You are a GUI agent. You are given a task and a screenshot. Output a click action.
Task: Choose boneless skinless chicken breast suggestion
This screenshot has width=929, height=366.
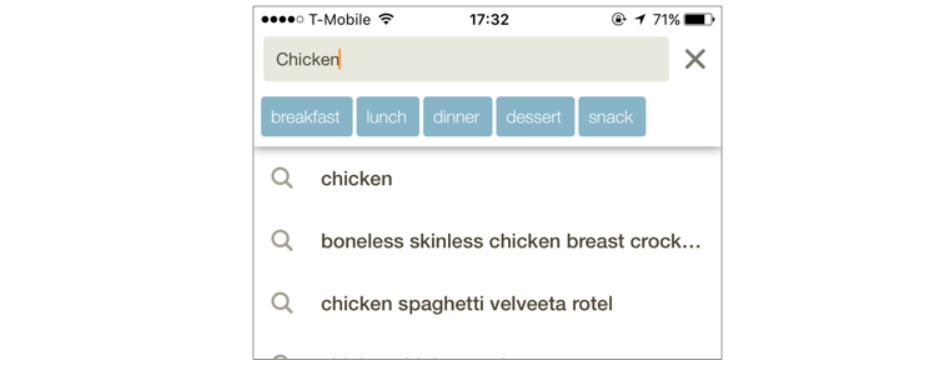click(487, 241)
